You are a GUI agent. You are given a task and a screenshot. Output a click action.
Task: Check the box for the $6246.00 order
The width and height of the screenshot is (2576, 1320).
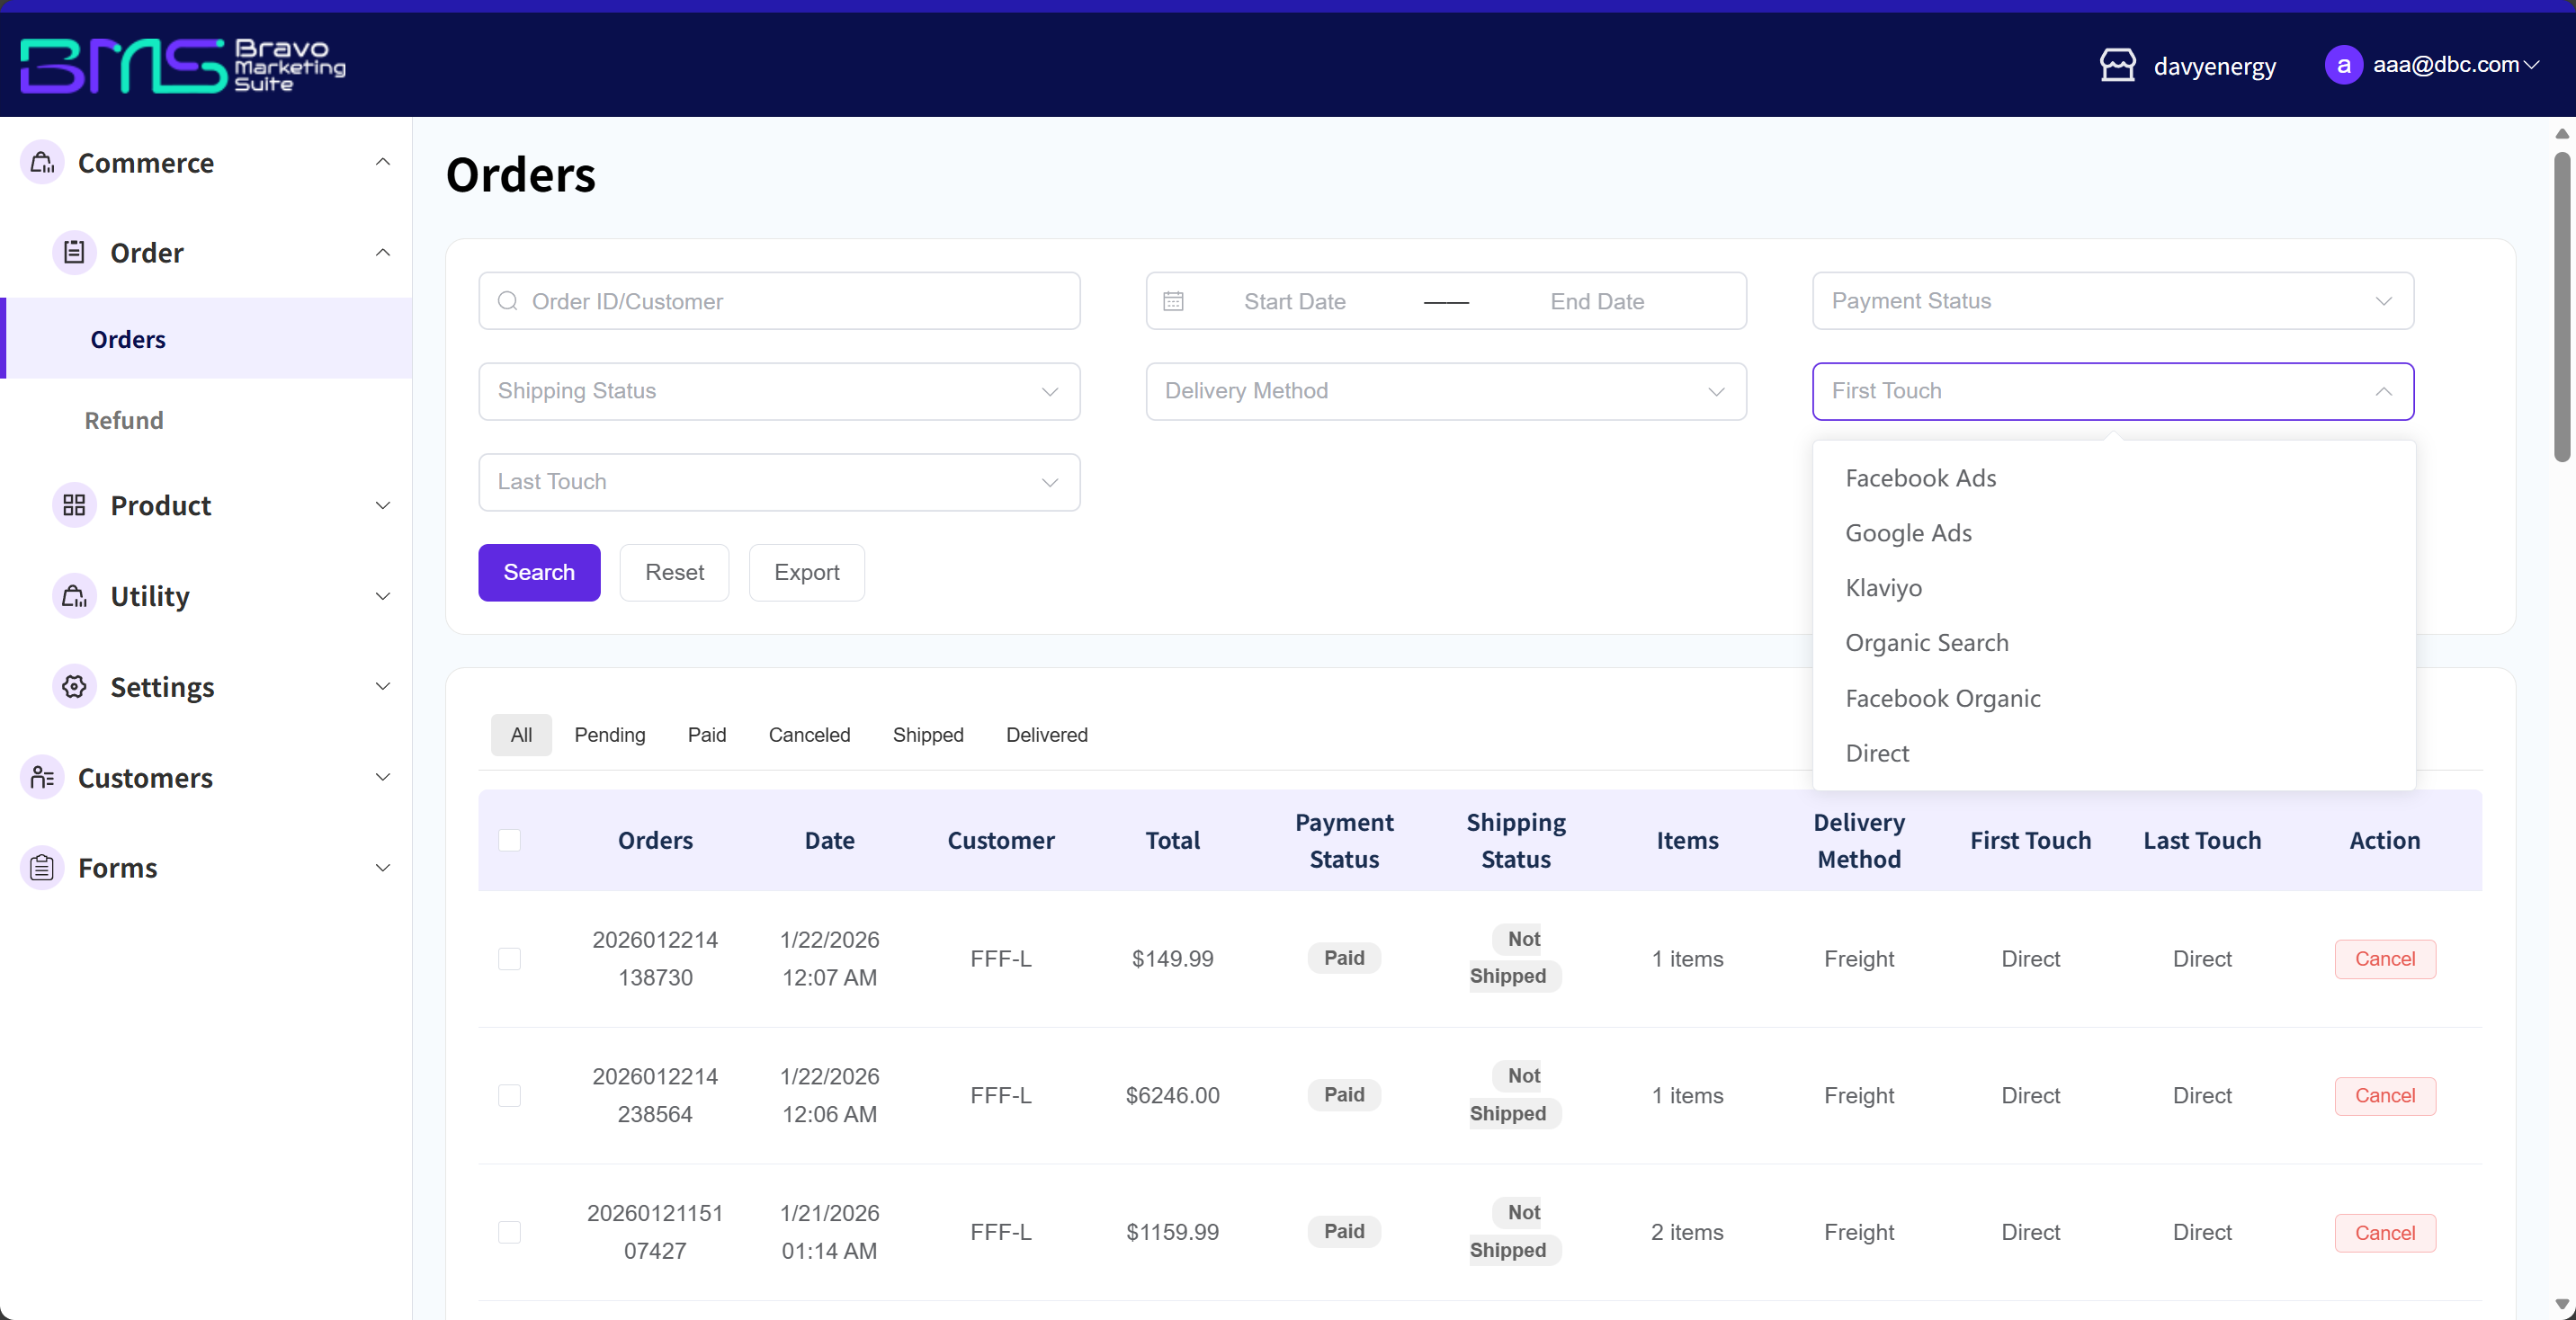click(x=509, y=1095)
